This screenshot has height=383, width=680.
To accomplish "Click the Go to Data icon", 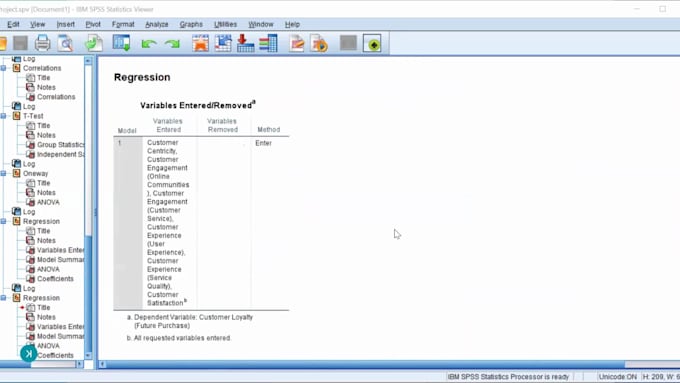I will click(200, 43).
